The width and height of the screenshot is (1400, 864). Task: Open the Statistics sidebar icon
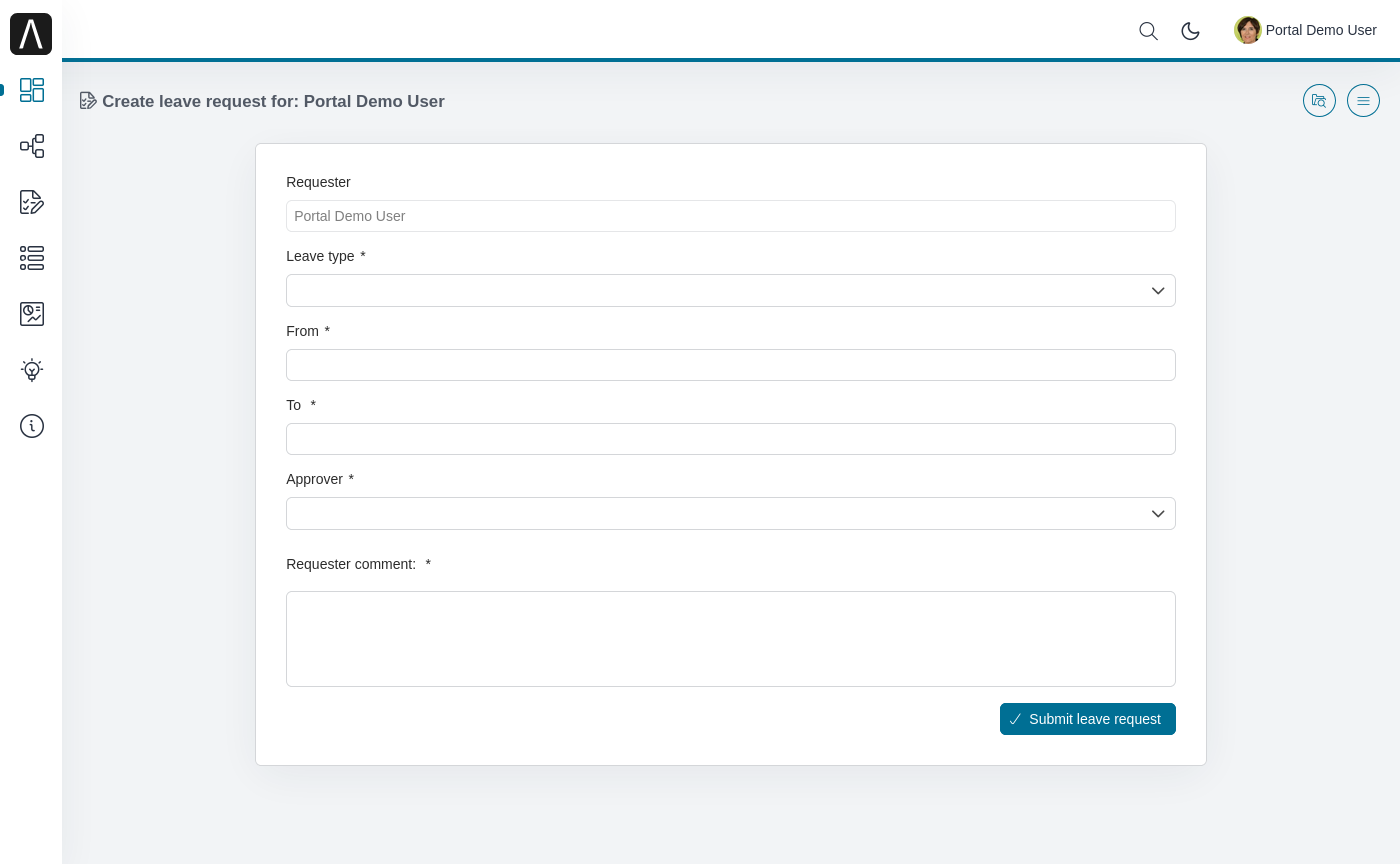pos(32,314)
